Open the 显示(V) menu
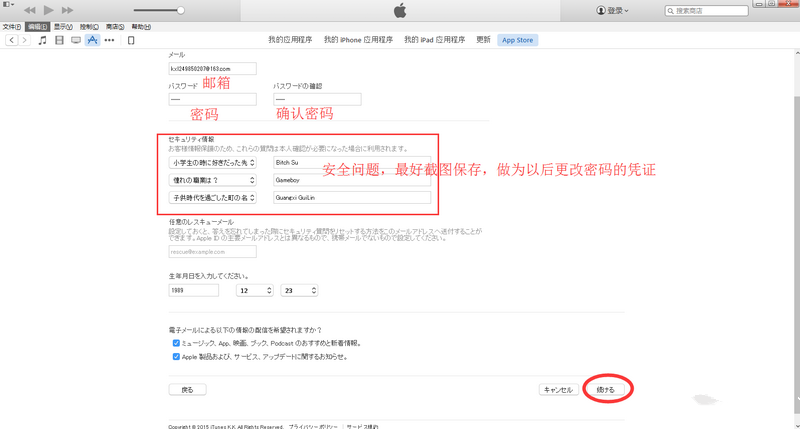The height and width of the screenshot is (429, 800). [63, 27]
